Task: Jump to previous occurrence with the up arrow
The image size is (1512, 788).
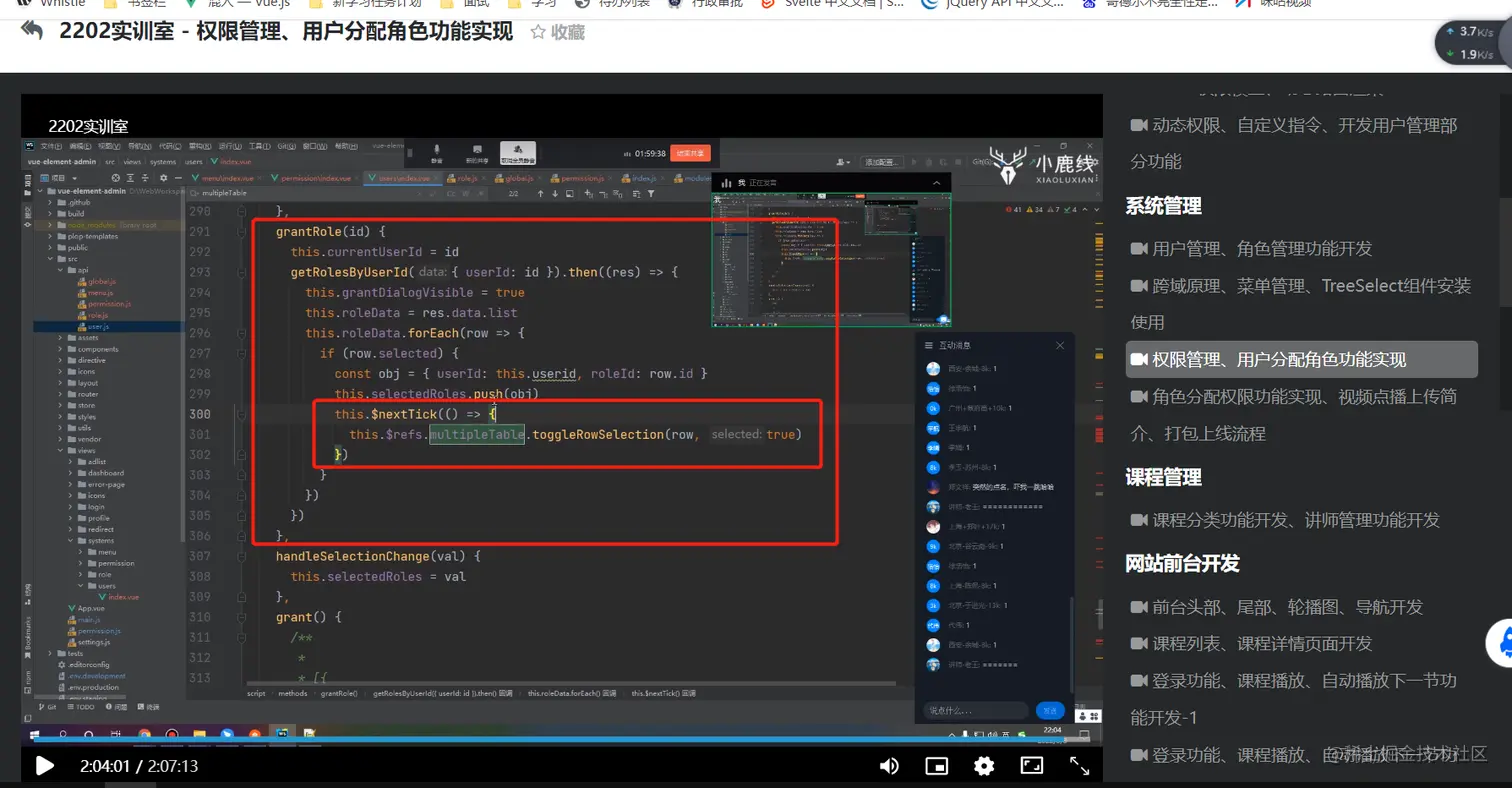Action: pyautogui.click(x=541, y=193)
